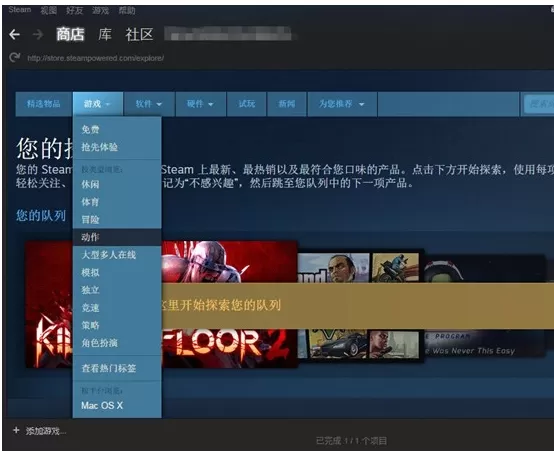The width and height of the screenshot is (554, 451).
Task: Open the 试玩 store tab
Action: pos(246,104)
